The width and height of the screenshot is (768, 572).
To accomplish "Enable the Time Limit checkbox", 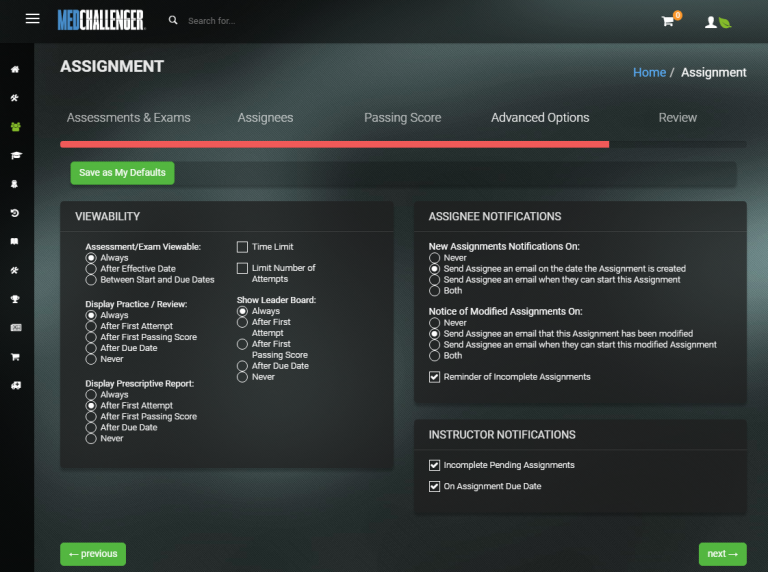I will pos(242,247).
